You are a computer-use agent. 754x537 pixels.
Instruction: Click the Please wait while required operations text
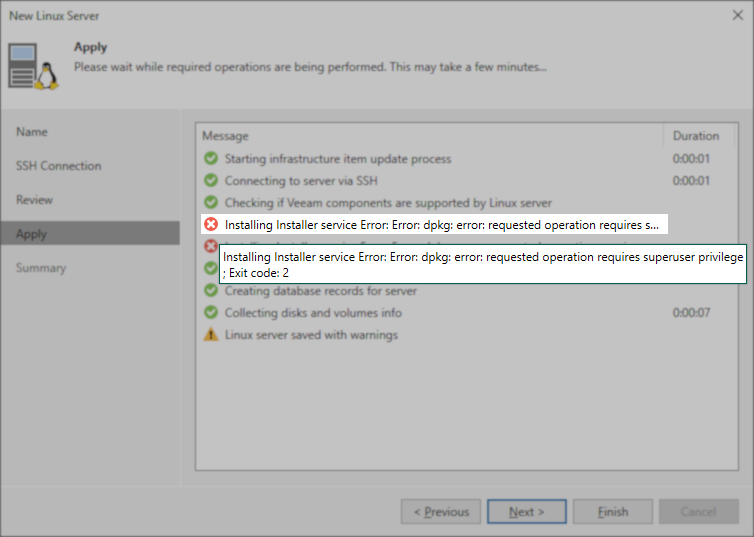pos(310,67)
